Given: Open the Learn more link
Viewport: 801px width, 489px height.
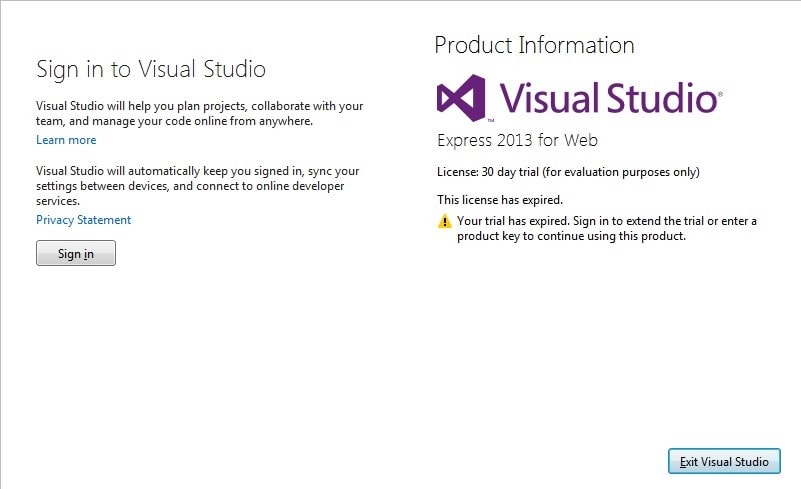Looking at the screenshot, I should pos(66,140).
